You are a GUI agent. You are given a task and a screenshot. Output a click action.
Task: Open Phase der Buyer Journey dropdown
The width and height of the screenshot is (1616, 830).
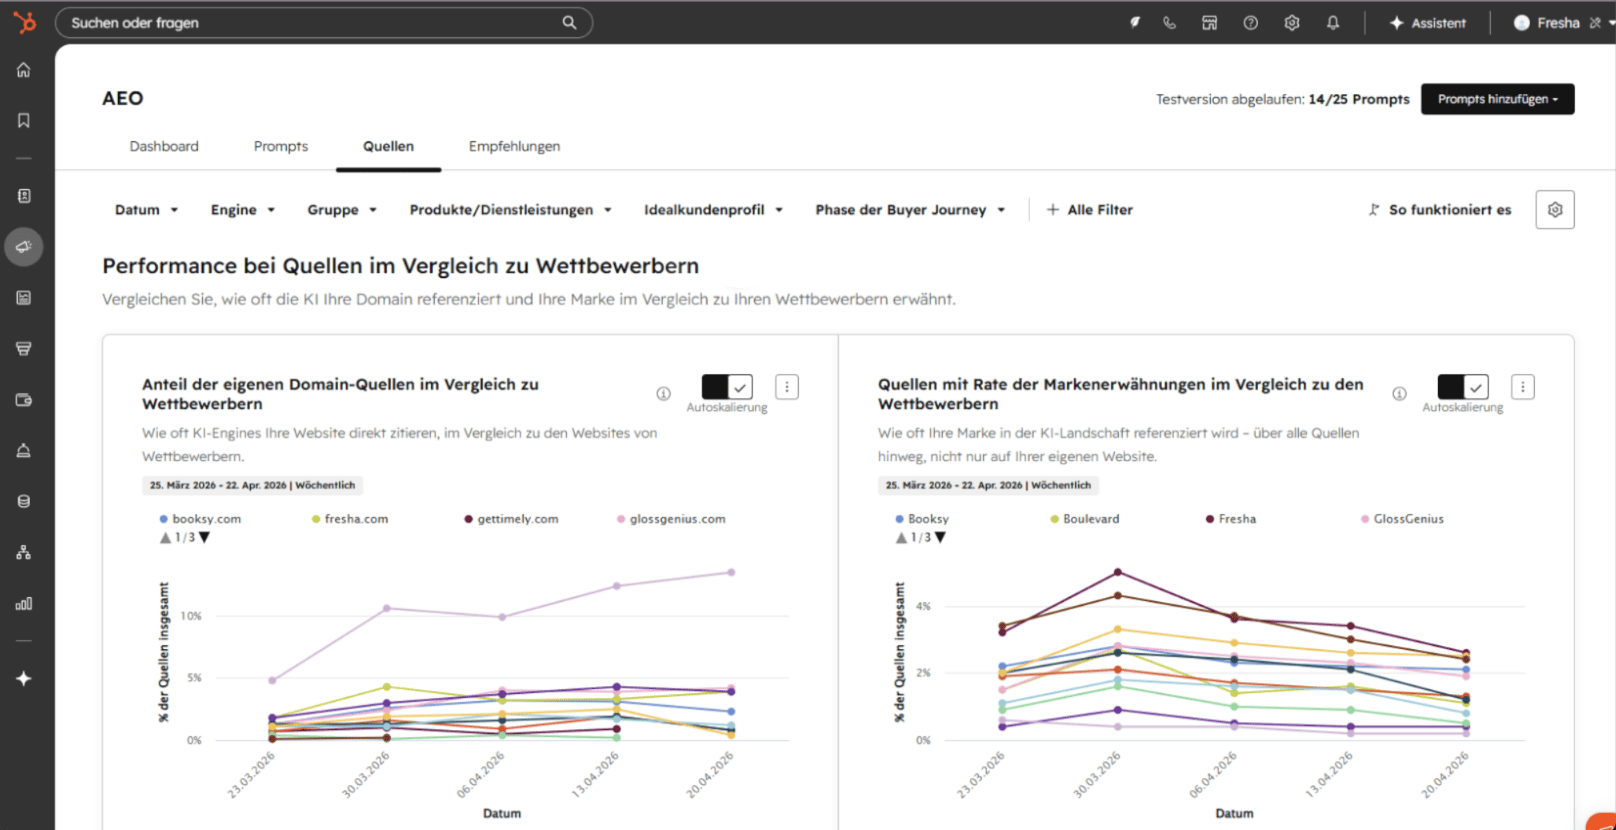tap(910, 210)
